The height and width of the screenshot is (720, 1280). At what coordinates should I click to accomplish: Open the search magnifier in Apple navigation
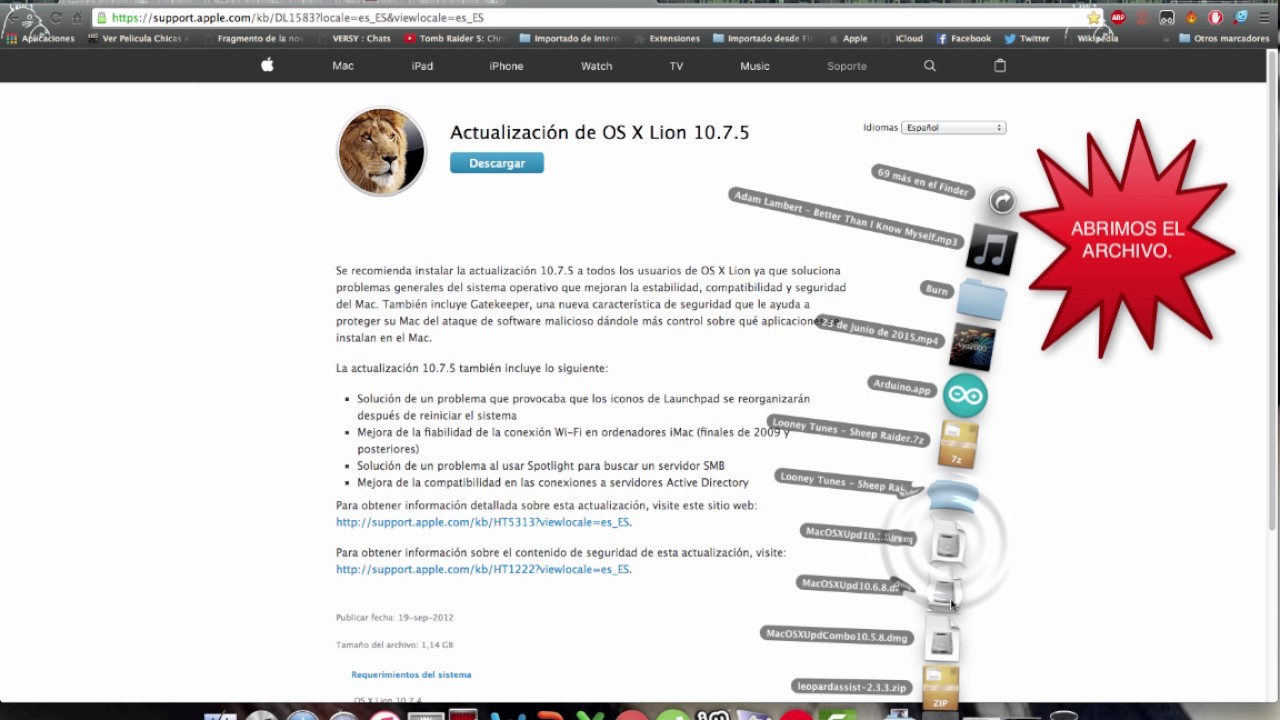coord(930,66)
